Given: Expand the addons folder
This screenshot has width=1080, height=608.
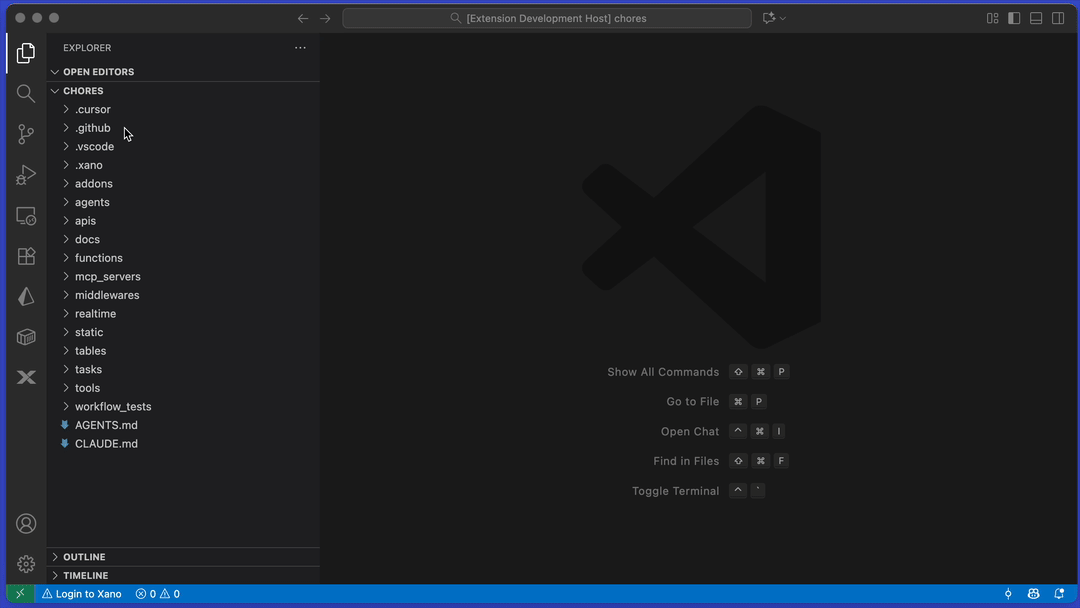Looking at the screenshot, I should 183,184.
